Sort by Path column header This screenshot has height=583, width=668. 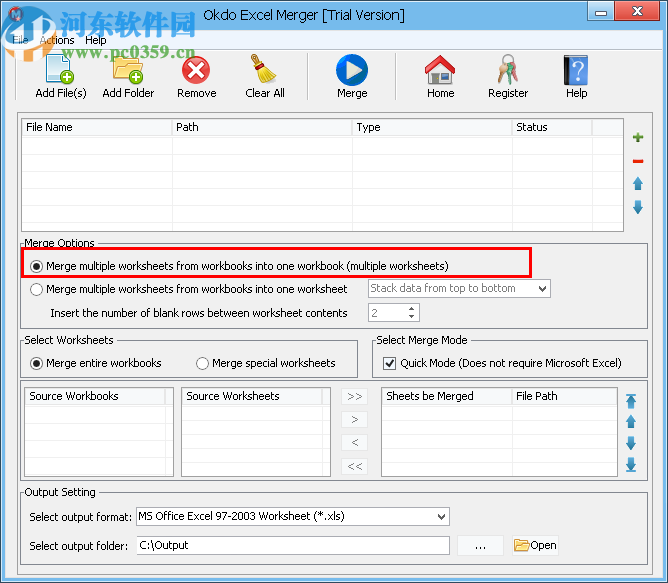(262, 127)
